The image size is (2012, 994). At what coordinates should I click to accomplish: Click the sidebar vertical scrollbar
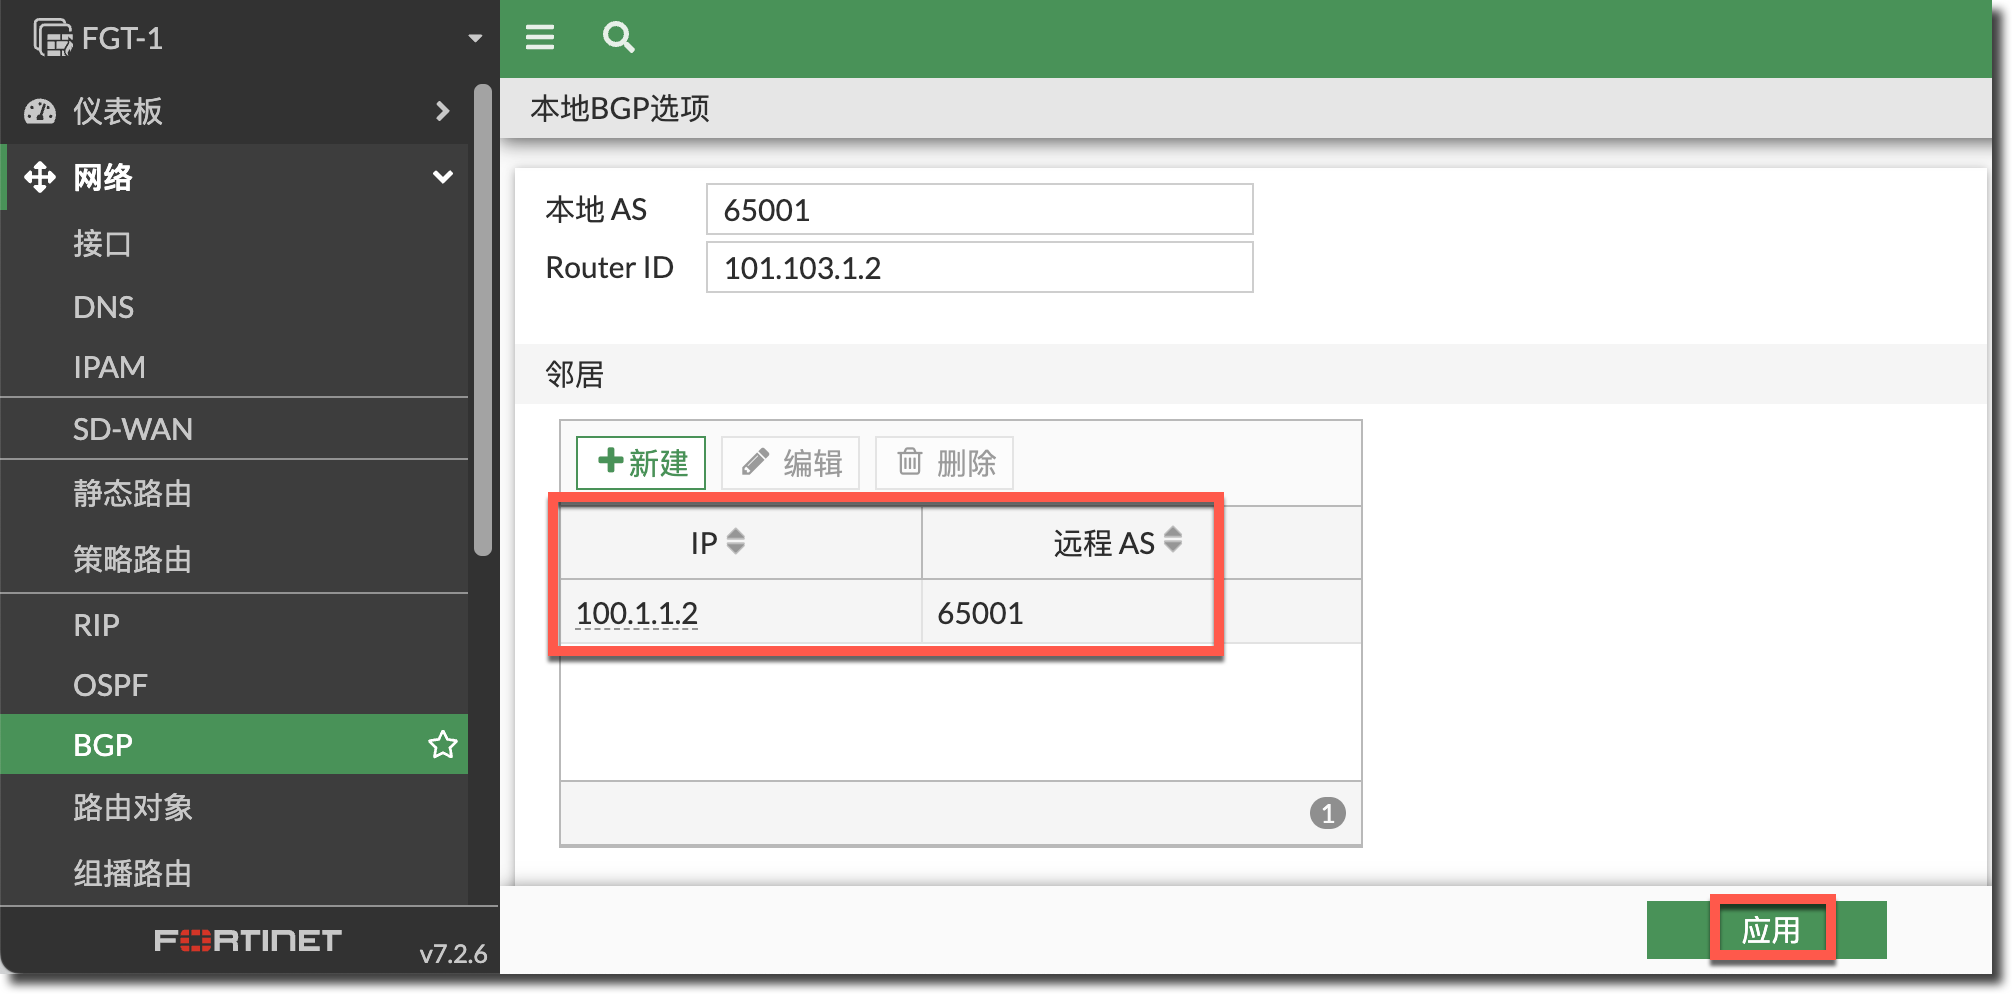[x=483, y=320]
